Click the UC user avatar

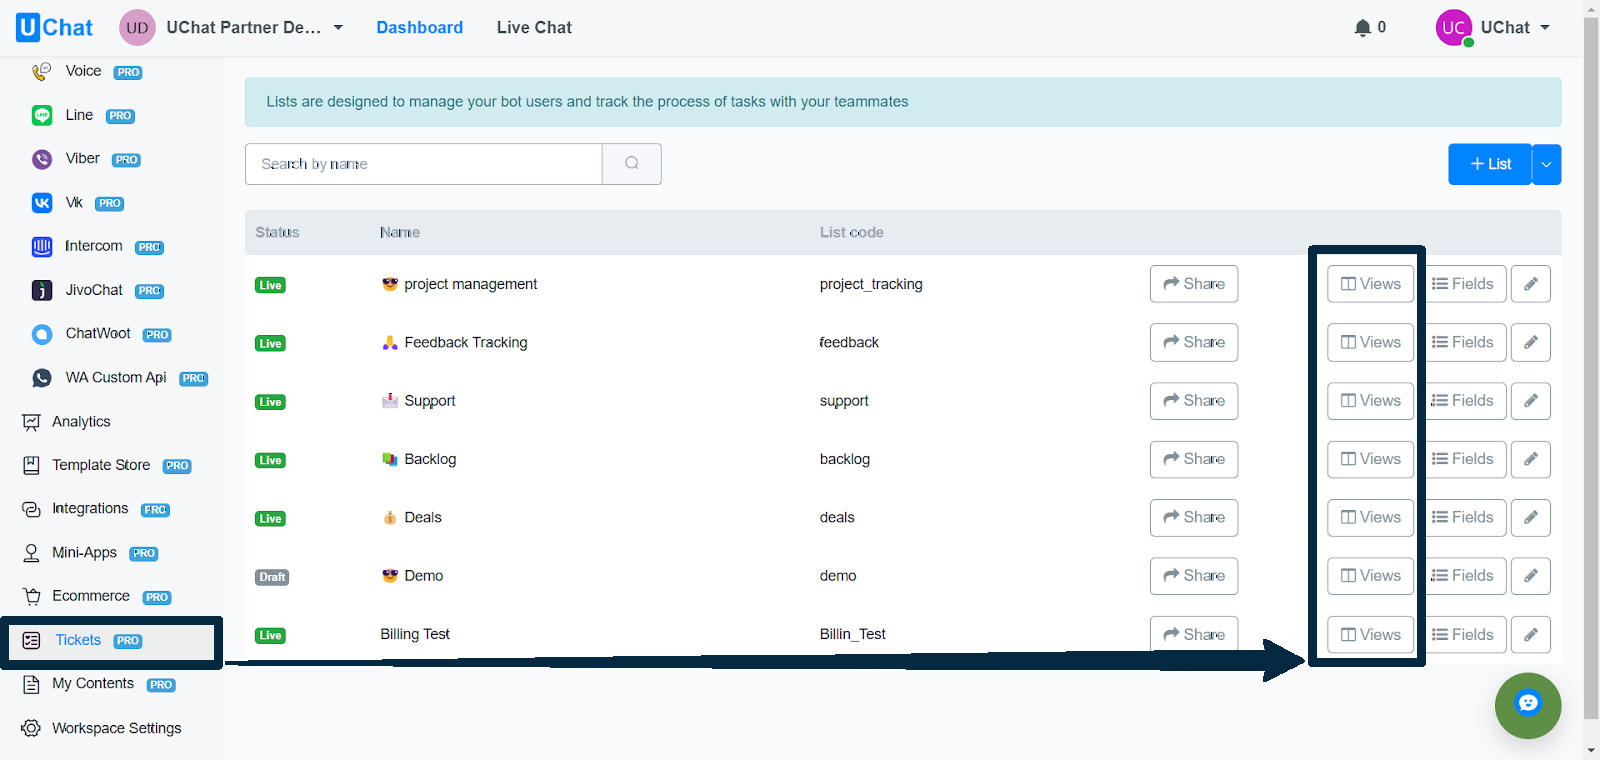click(1454, 27)
